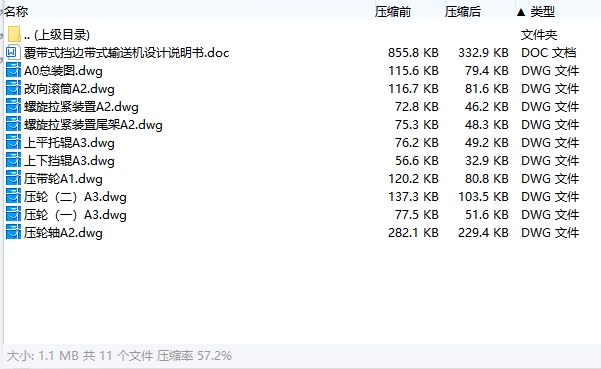Click the parent directory folder icon
601x369 pixels.
point(14,34)
